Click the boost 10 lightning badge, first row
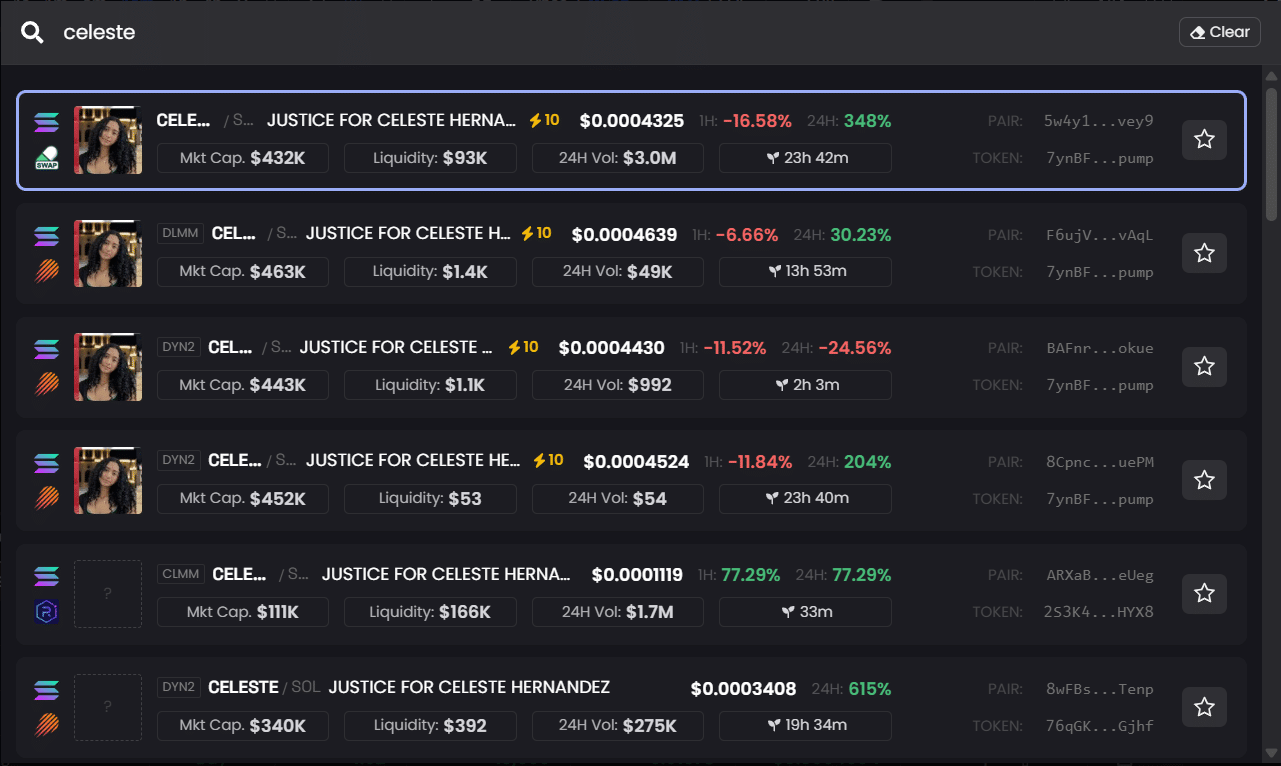This screenshot has width=1281, height=766. pos(544,120)
